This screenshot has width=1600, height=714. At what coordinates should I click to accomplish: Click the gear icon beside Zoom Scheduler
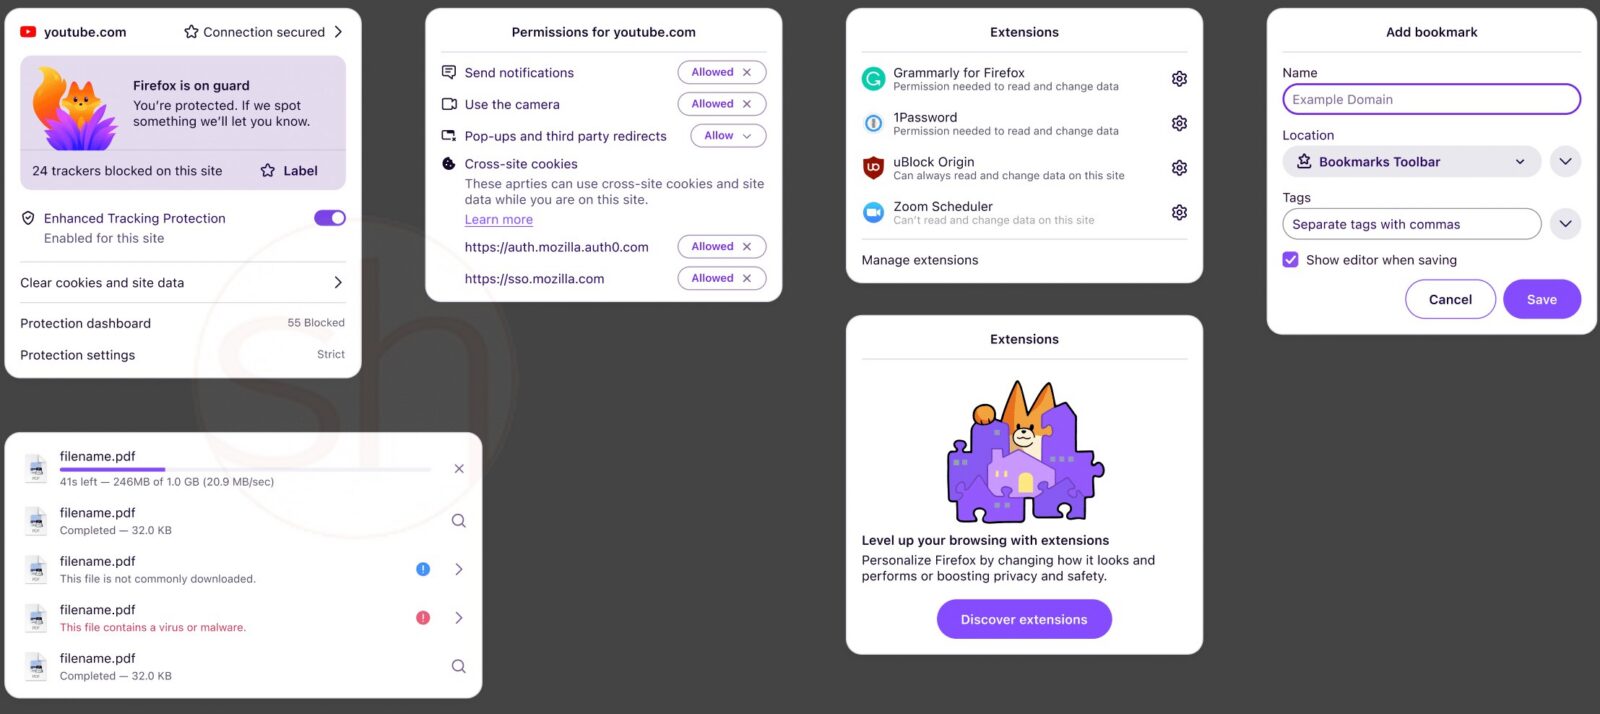(1179, 213)
